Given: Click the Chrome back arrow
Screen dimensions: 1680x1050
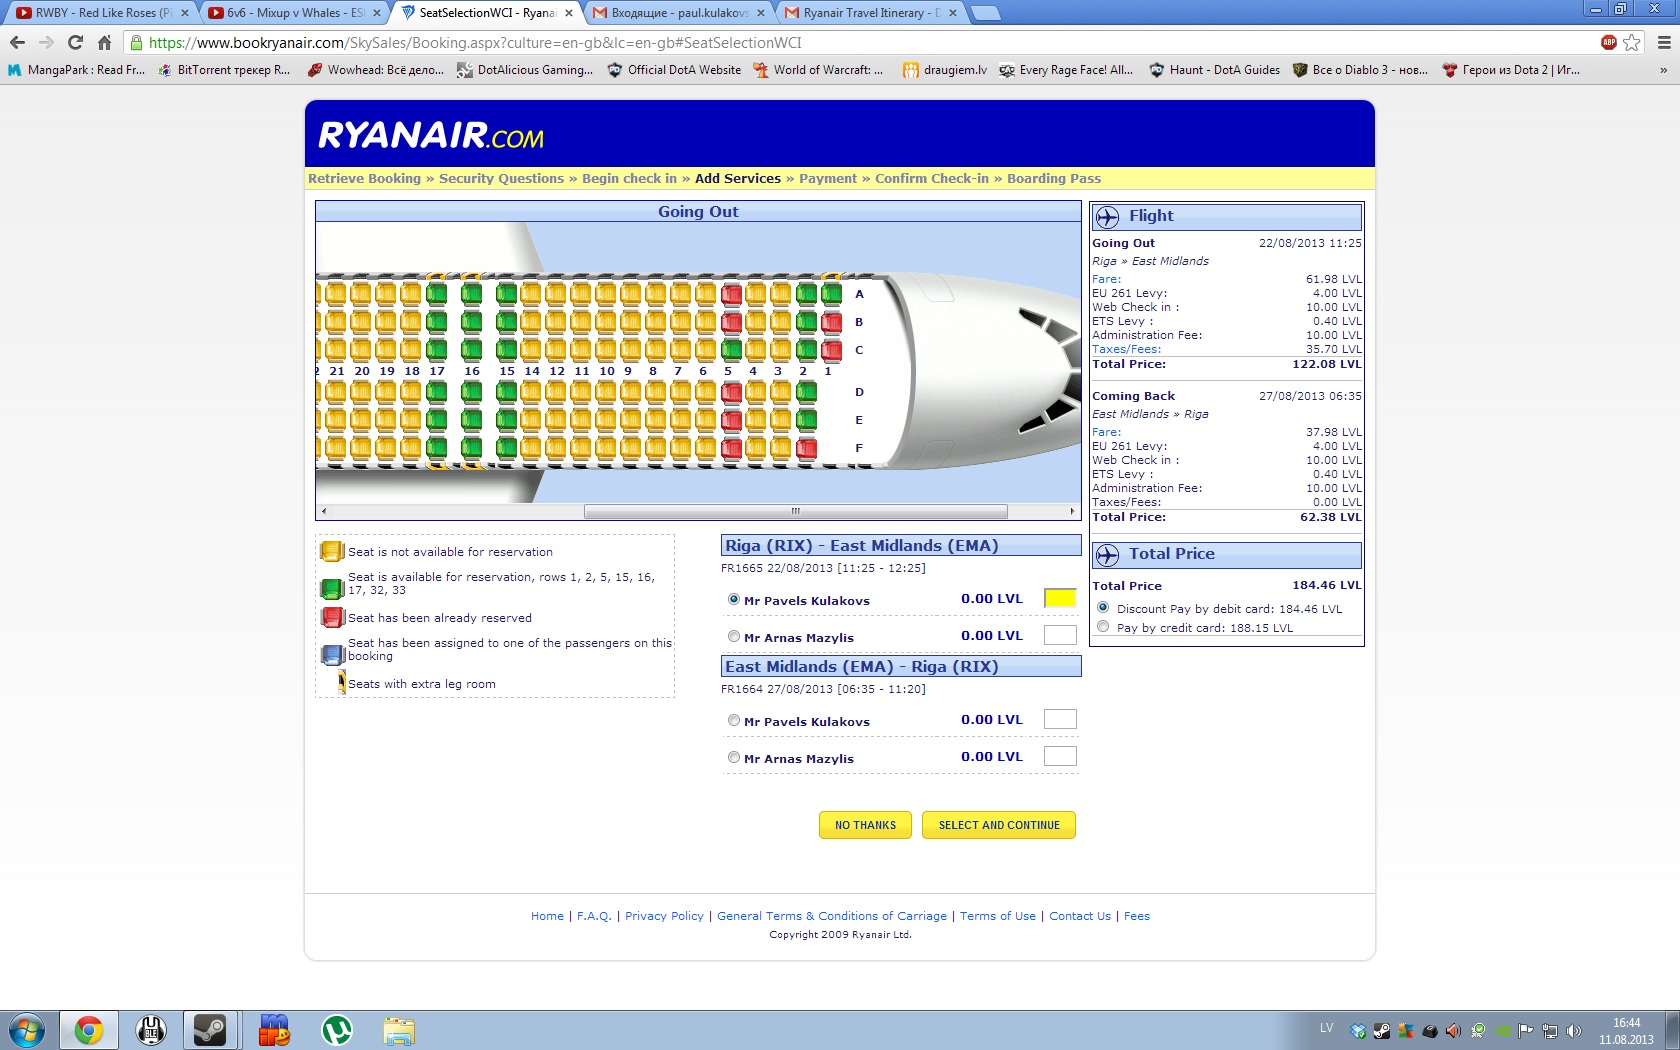Looking at the screenshot, I should [17, 42].
